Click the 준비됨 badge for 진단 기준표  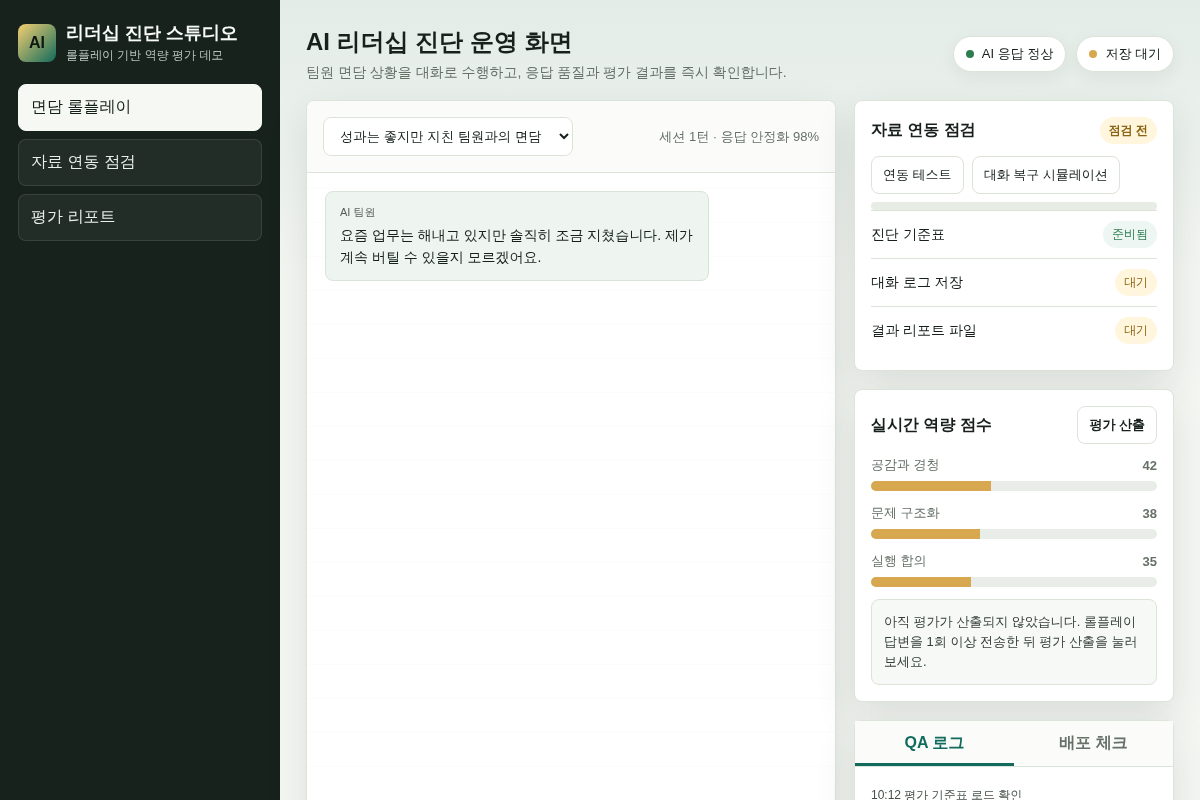tap(1130, 235)
